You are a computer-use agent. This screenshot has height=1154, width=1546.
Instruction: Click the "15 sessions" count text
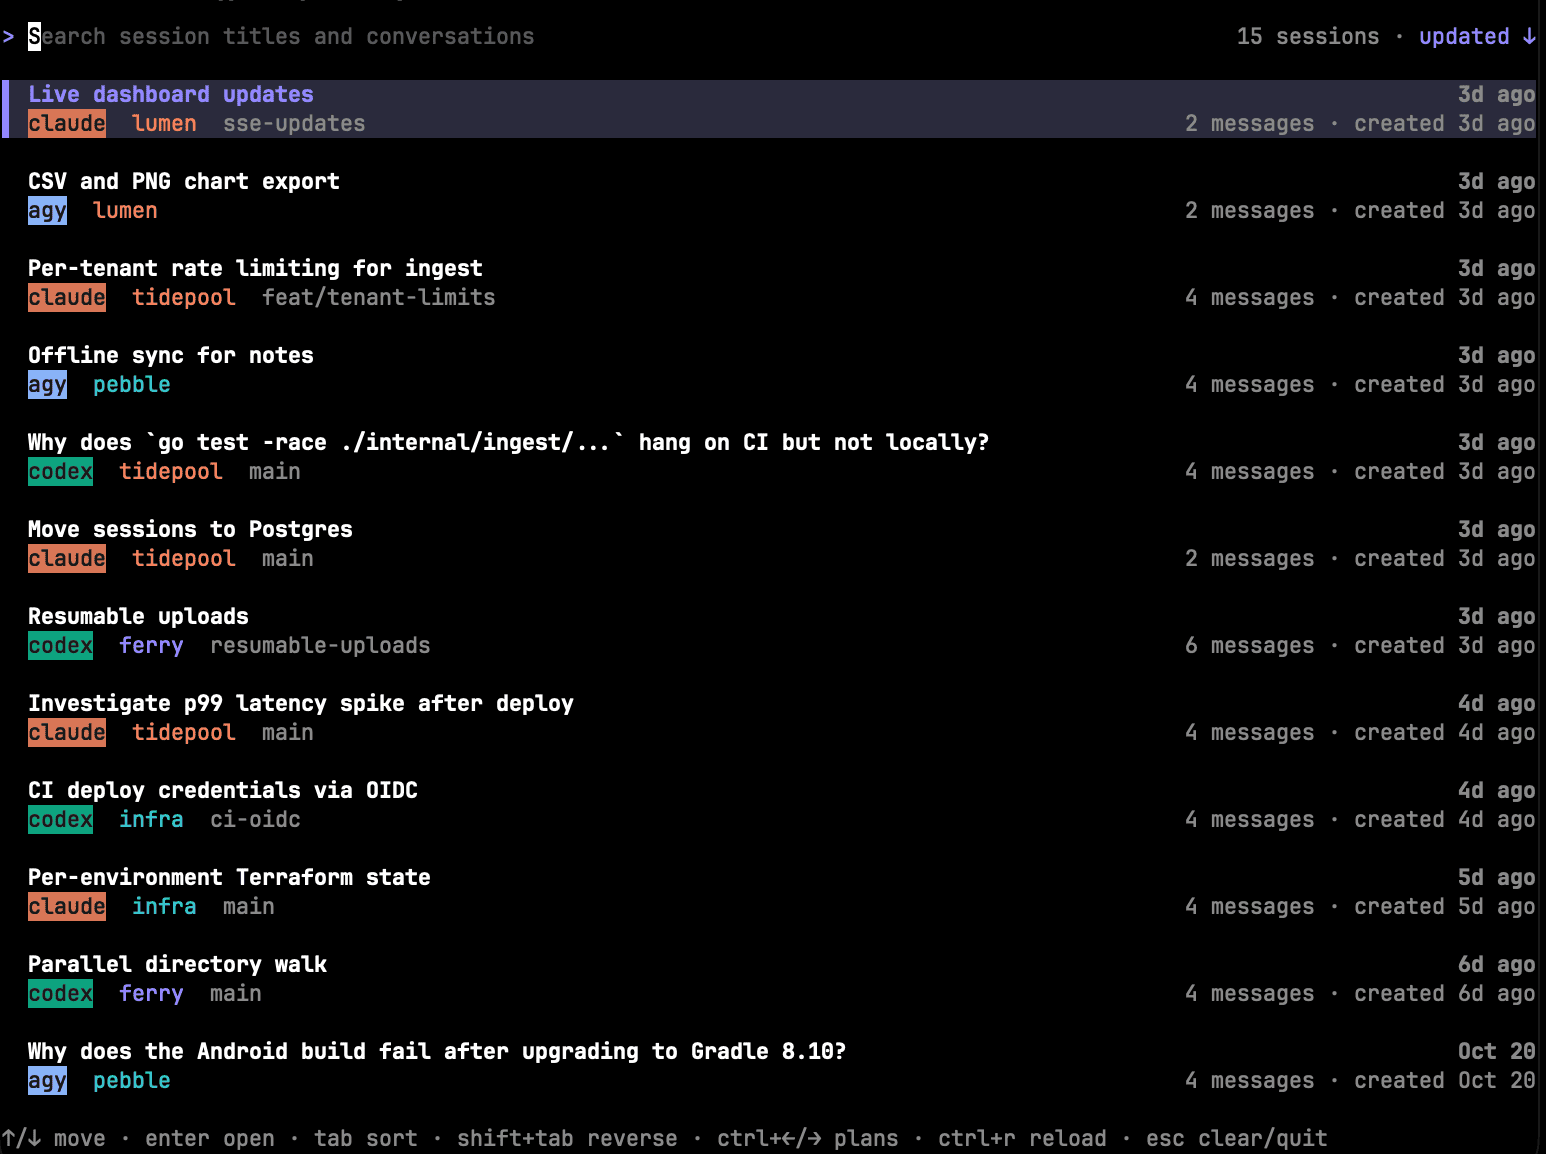click(1308, 36)
